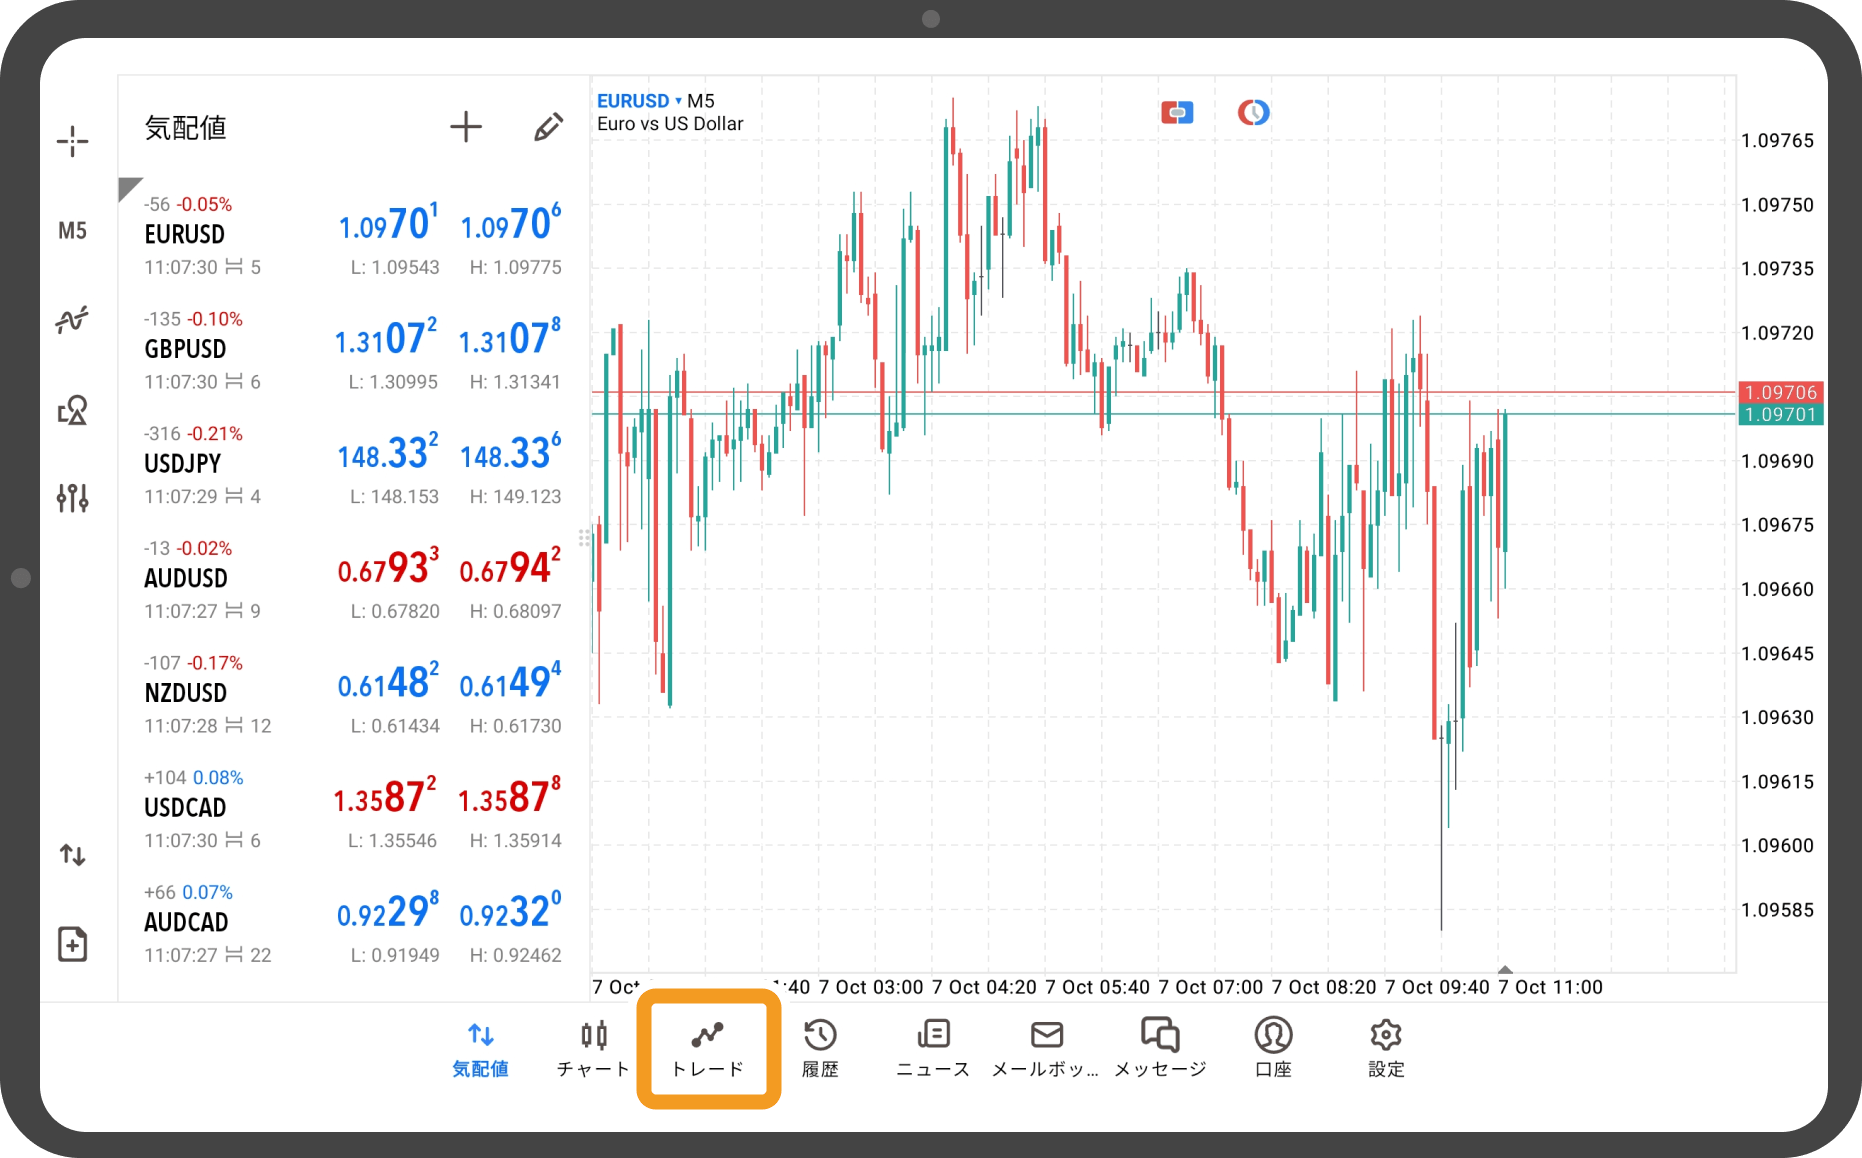Image resolution: width=1862 pixels, height=1158 pixels.
Task: Open chart settings sliders icon
Action: click(x=72, y=497)
